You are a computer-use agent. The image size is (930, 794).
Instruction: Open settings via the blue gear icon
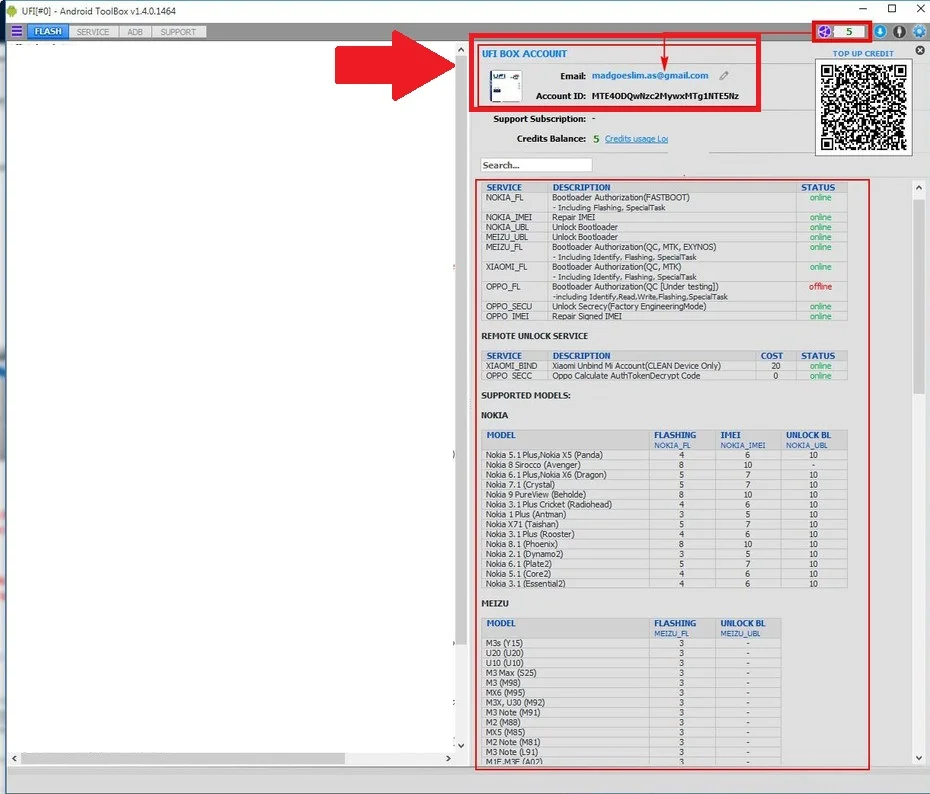[x=919, y=32]
